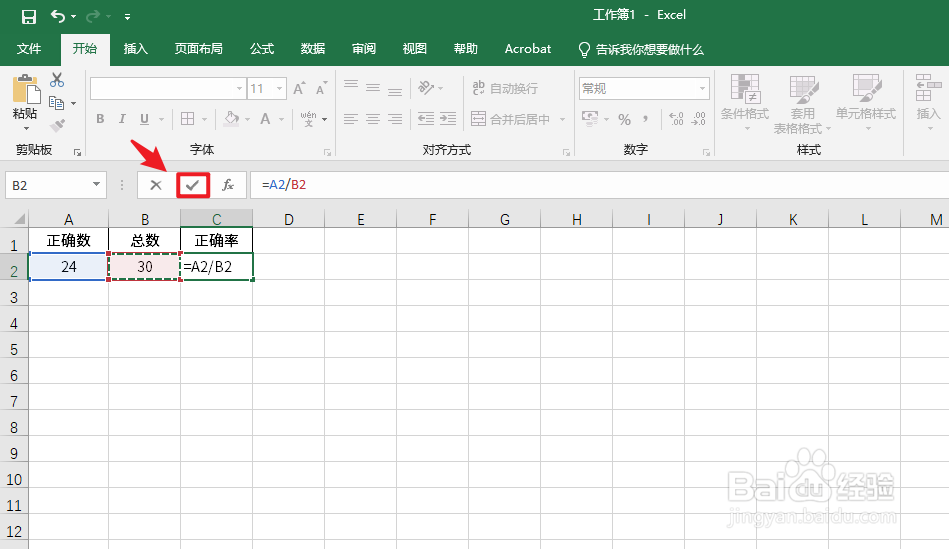Expand the Name Box dropdown arrow
The width and height of the screenshot is (949, 549).
96,185
